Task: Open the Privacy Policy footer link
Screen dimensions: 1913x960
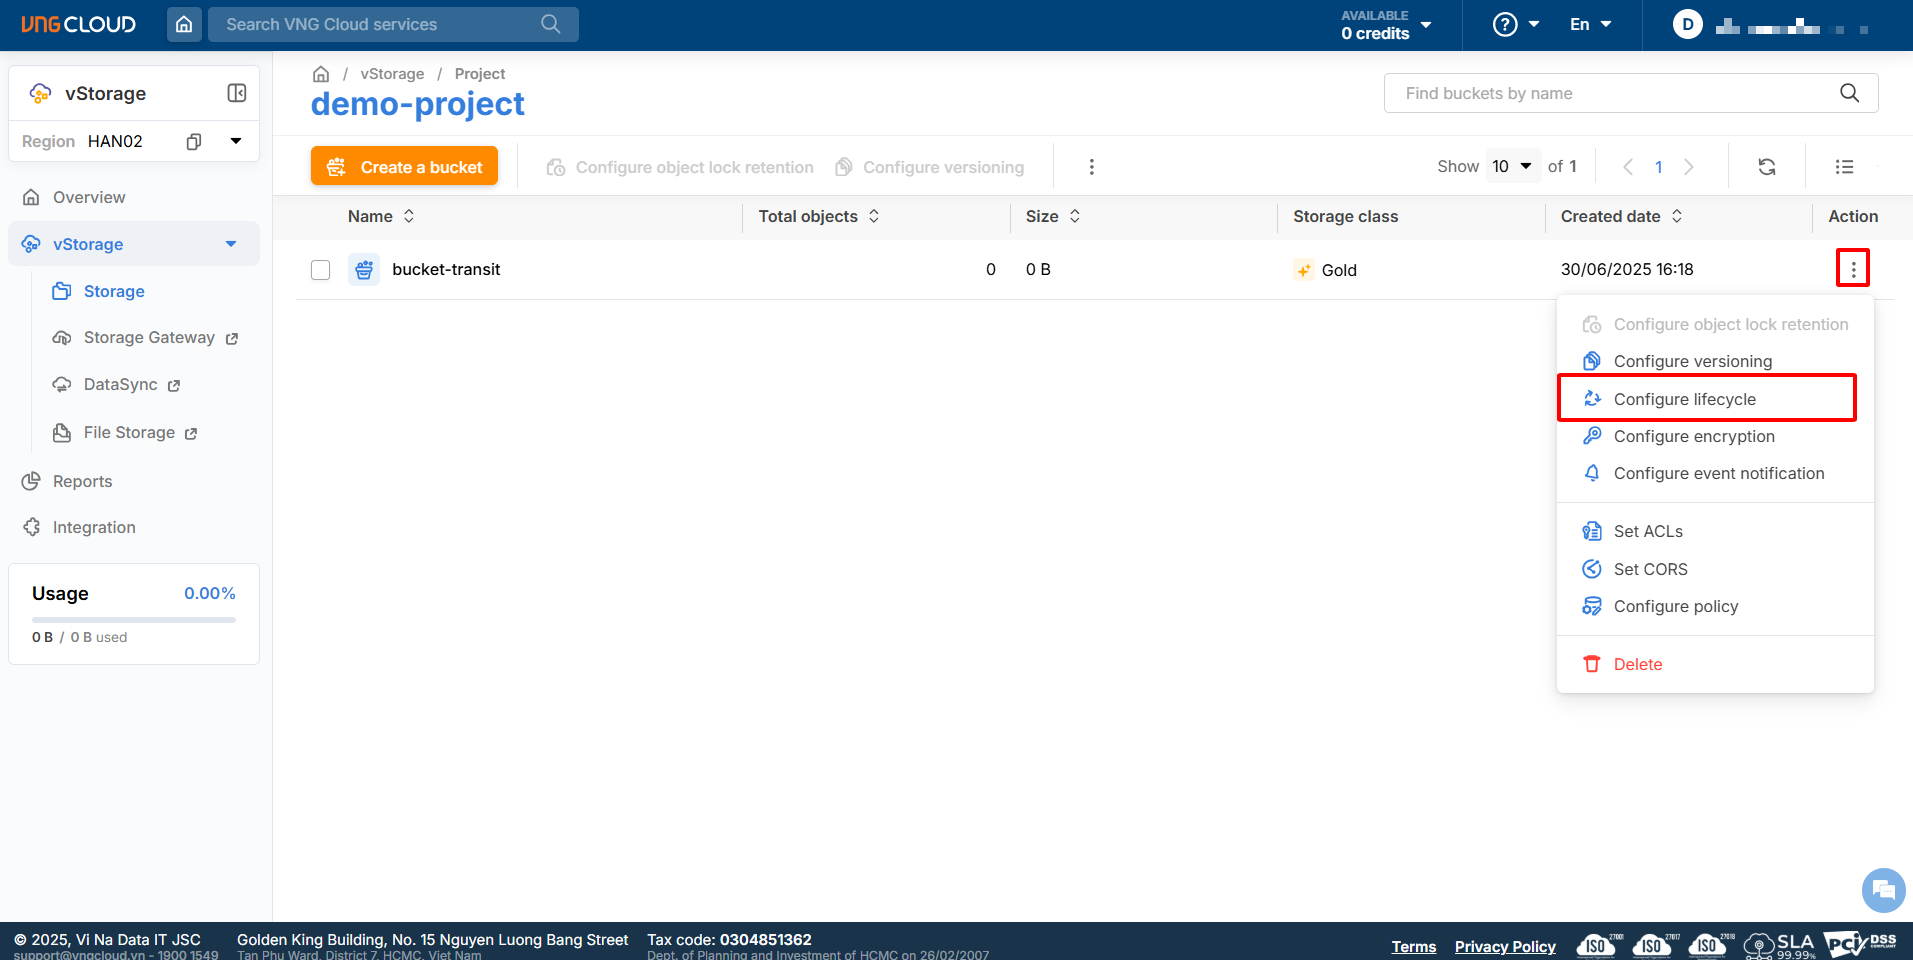Action: click(x=1504, y=946)
